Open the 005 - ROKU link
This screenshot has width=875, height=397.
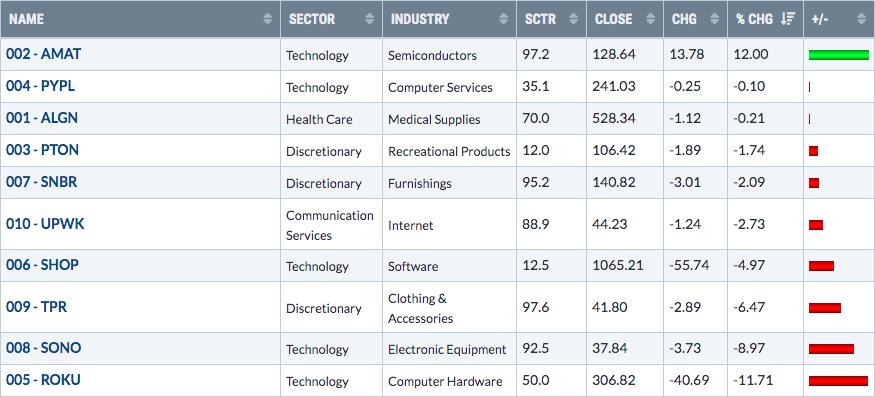44,380
